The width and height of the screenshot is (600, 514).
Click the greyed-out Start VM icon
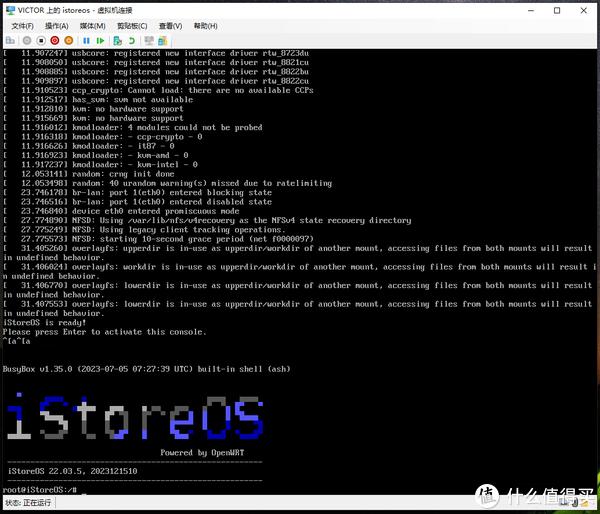coord(27,41)
